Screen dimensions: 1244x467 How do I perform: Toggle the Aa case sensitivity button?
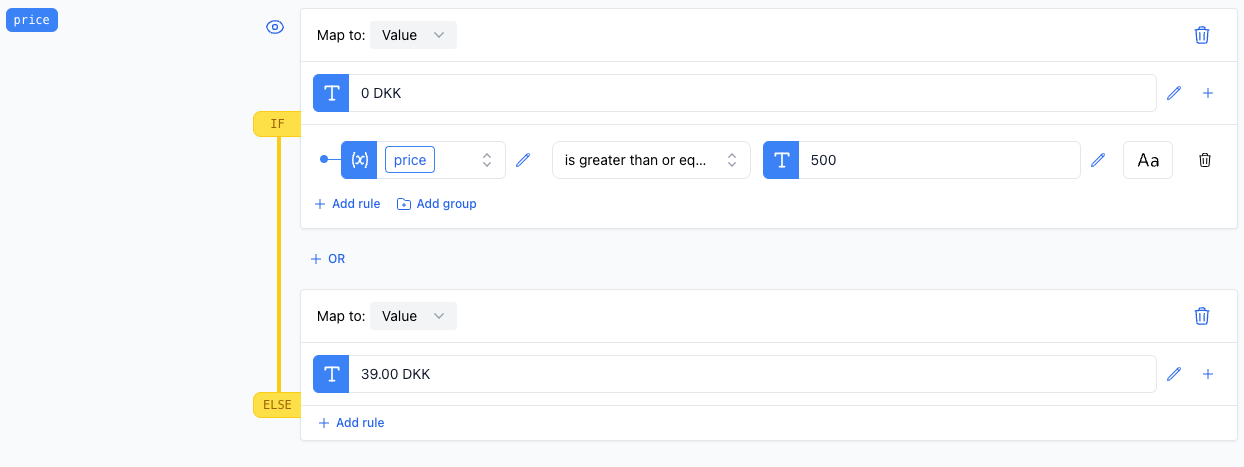point(1148,160)
